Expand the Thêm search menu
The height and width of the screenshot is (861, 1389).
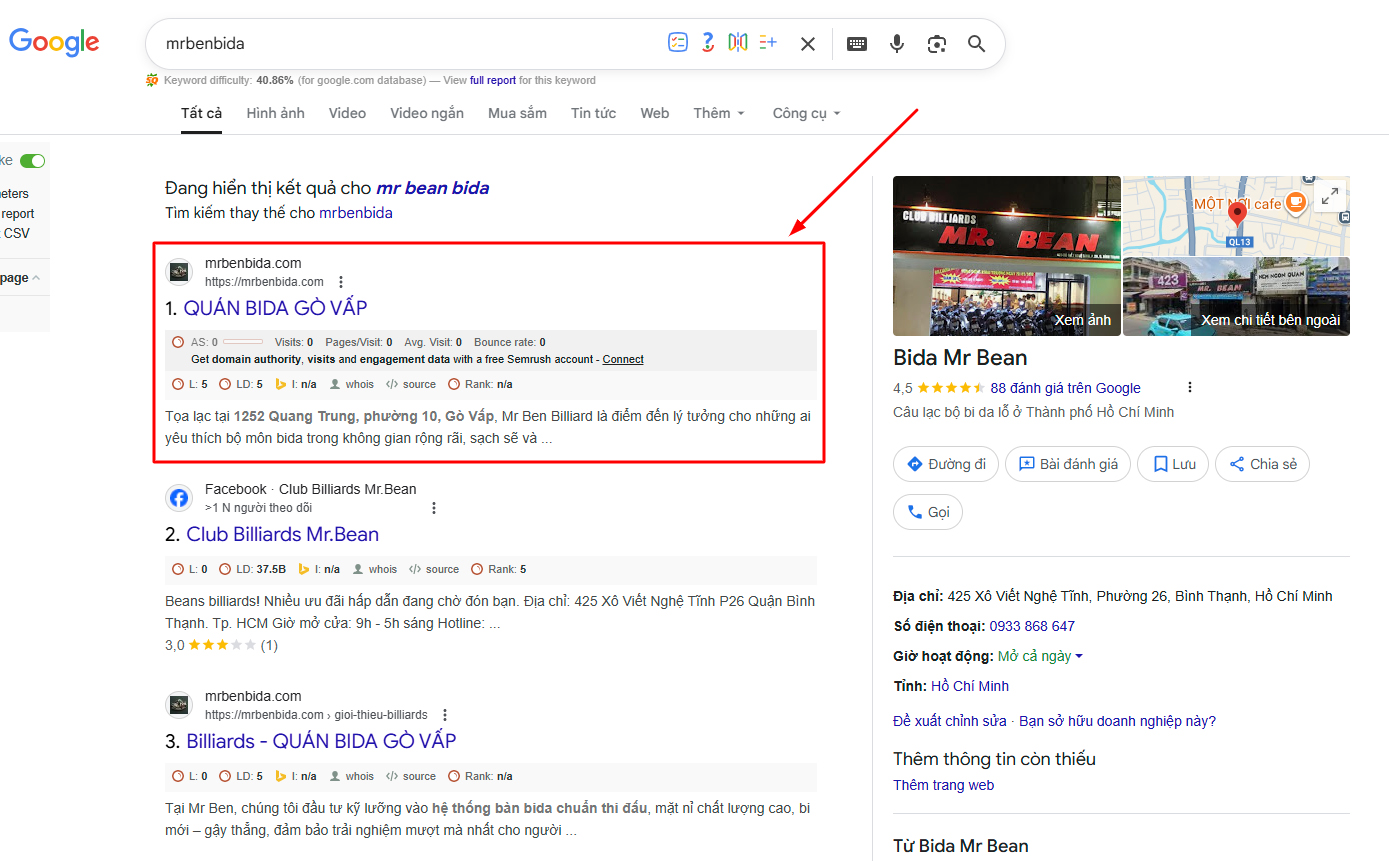coord(719,113)
